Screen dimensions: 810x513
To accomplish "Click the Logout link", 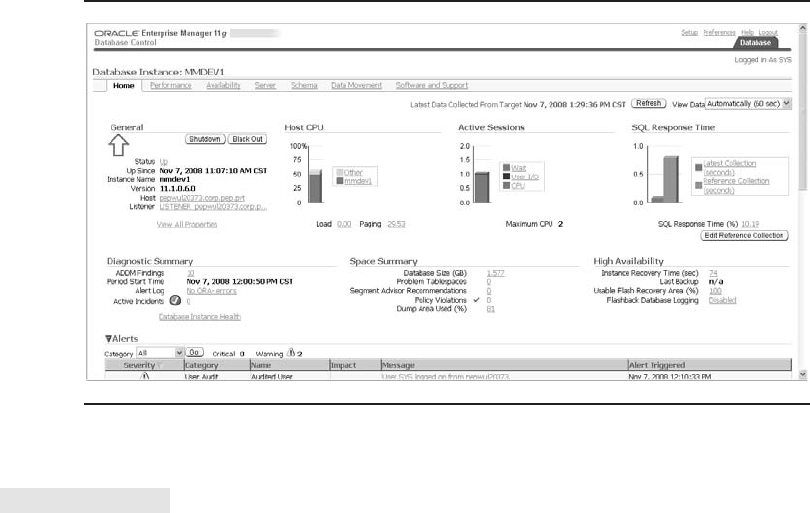I will 768,33.
